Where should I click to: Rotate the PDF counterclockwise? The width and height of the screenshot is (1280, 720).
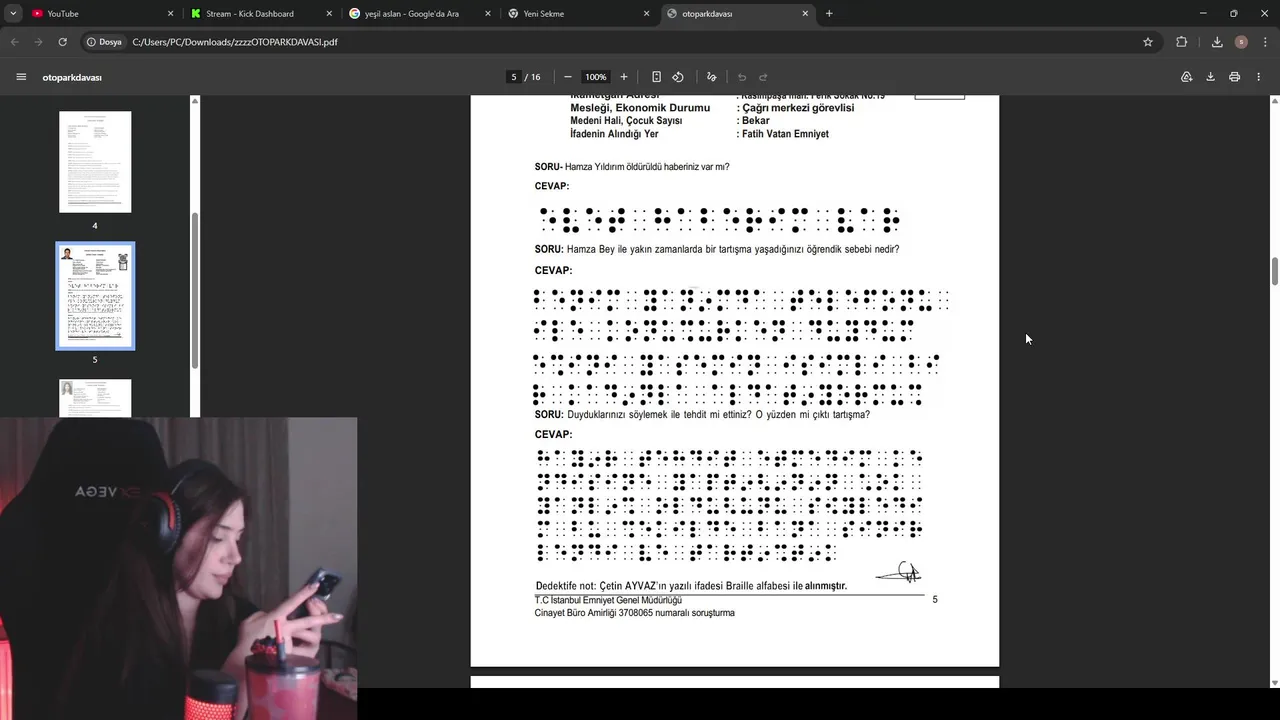[678, 77]
